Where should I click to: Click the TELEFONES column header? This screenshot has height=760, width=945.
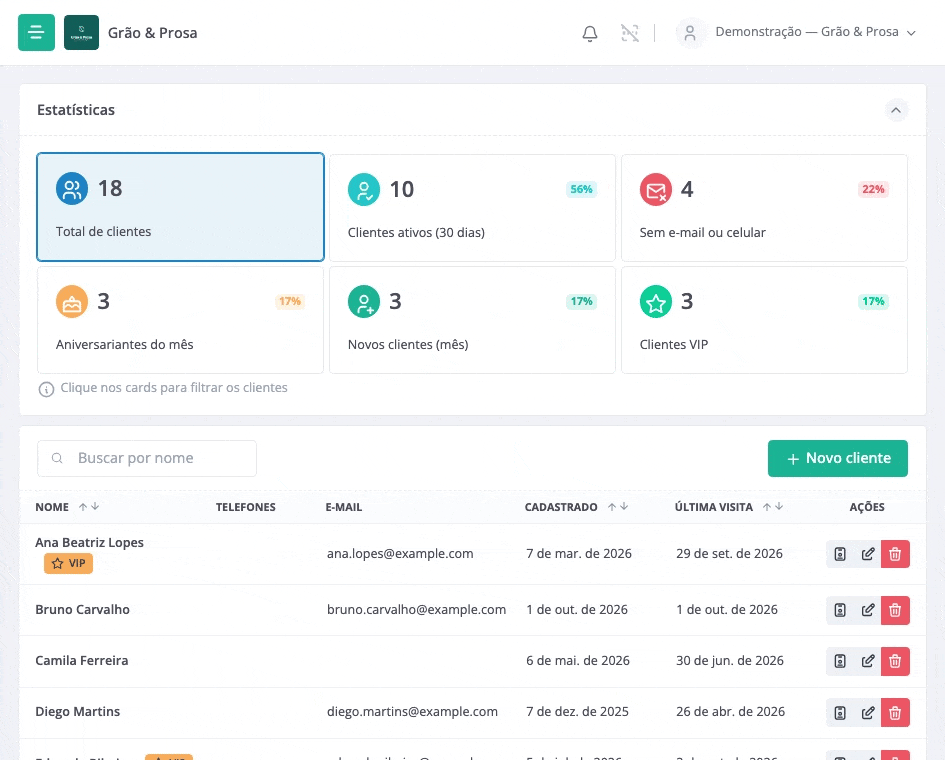pyautogui.click(x=246, y=507)
